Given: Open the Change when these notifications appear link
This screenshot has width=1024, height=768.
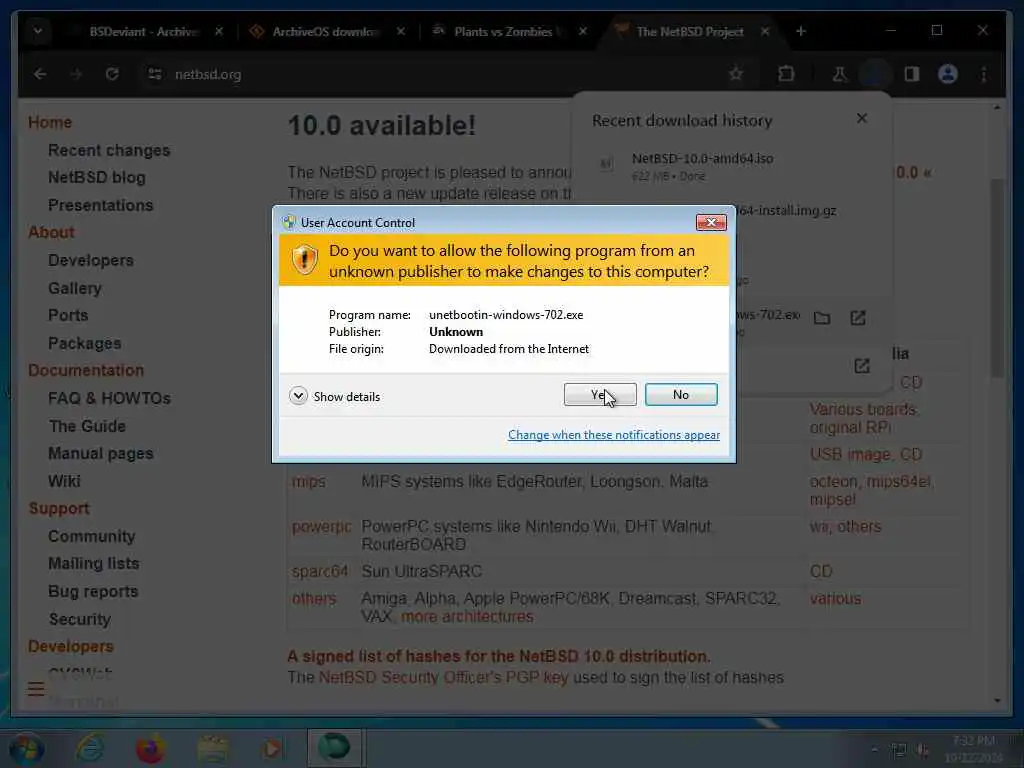Looking at the screenshot, I should coord(614,435).
